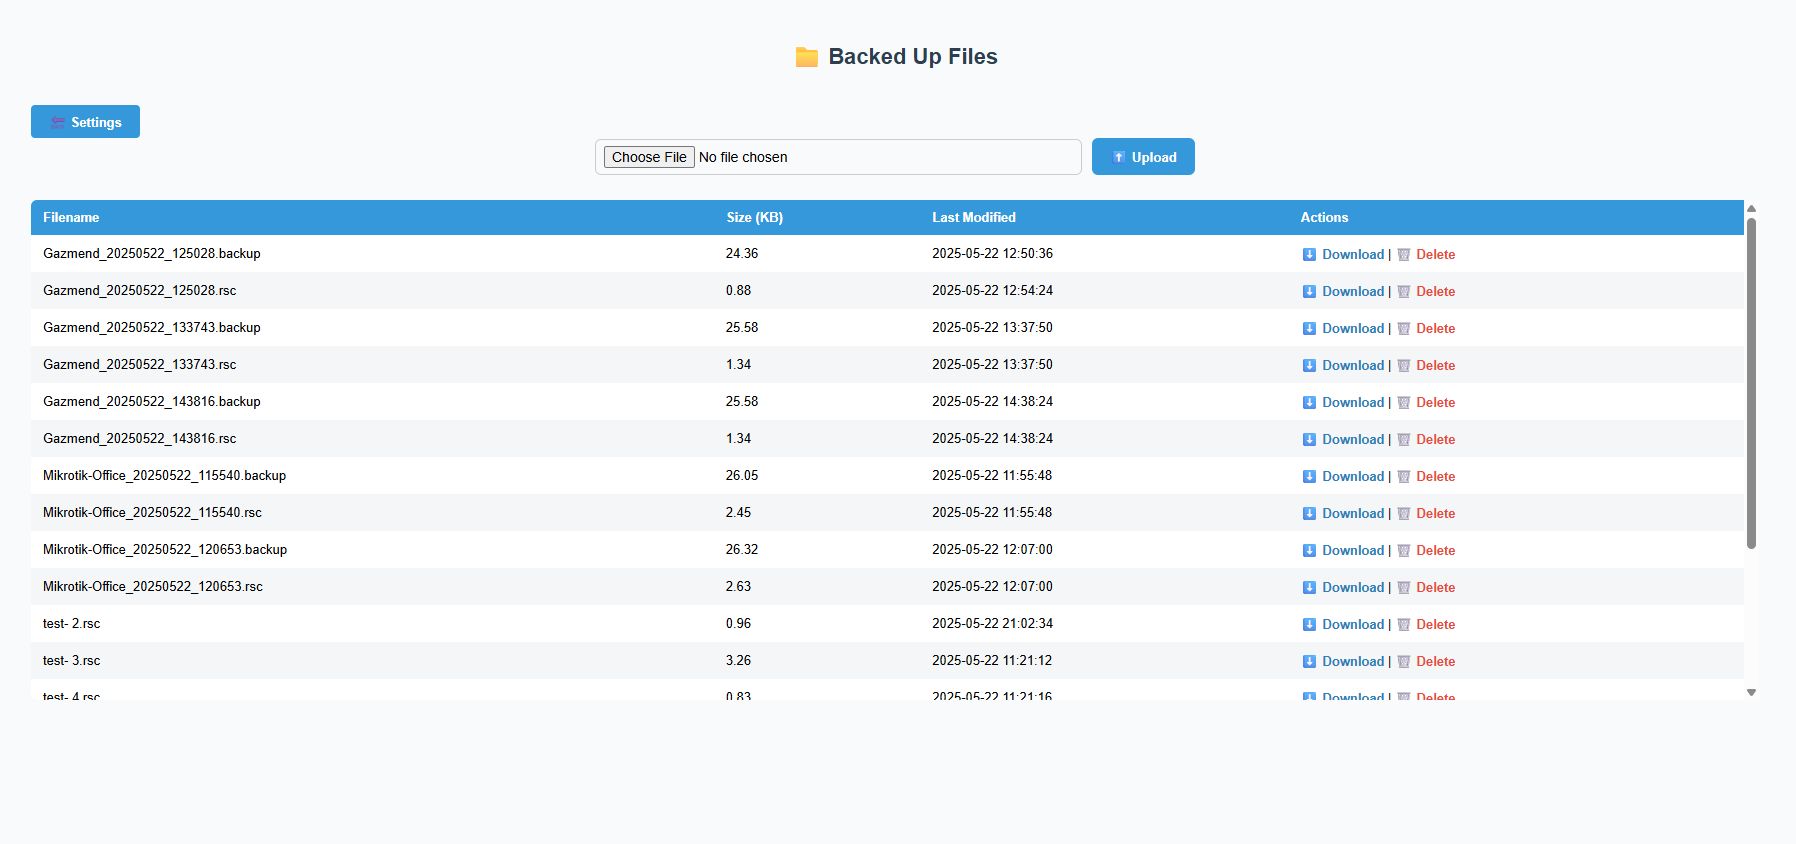Click trash icon for Gazmend_20250522_143816.backup
The image size is (1796, 844).
click(1404, 403)
